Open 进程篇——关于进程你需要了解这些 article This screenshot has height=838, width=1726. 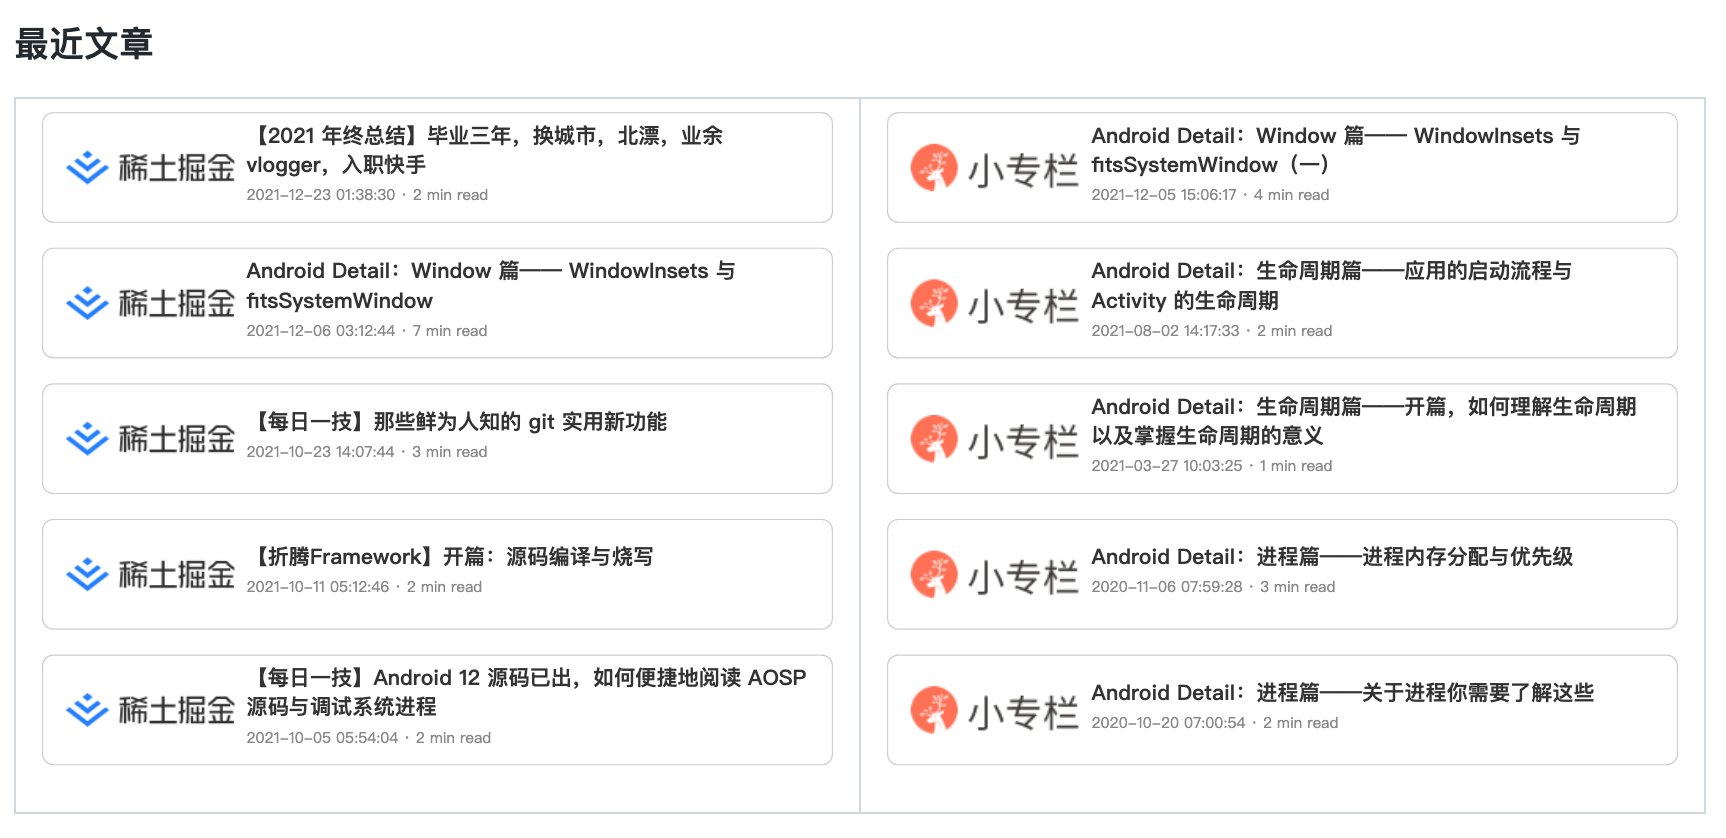(1343, 693)
